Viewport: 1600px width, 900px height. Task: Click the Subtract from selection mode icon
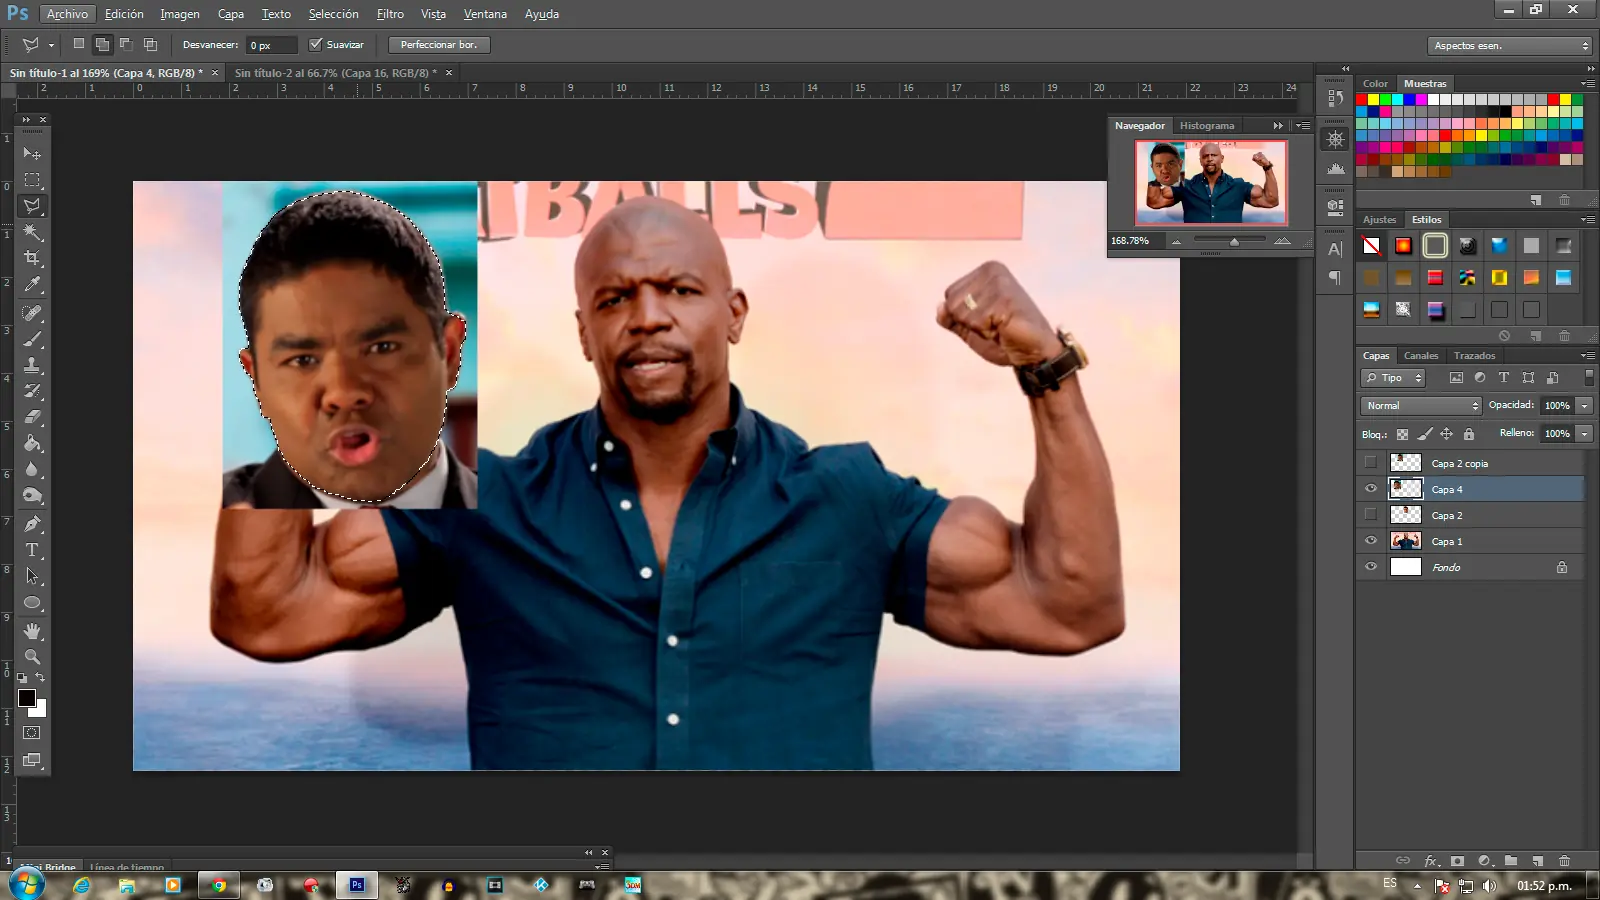[x=126, y=44]
